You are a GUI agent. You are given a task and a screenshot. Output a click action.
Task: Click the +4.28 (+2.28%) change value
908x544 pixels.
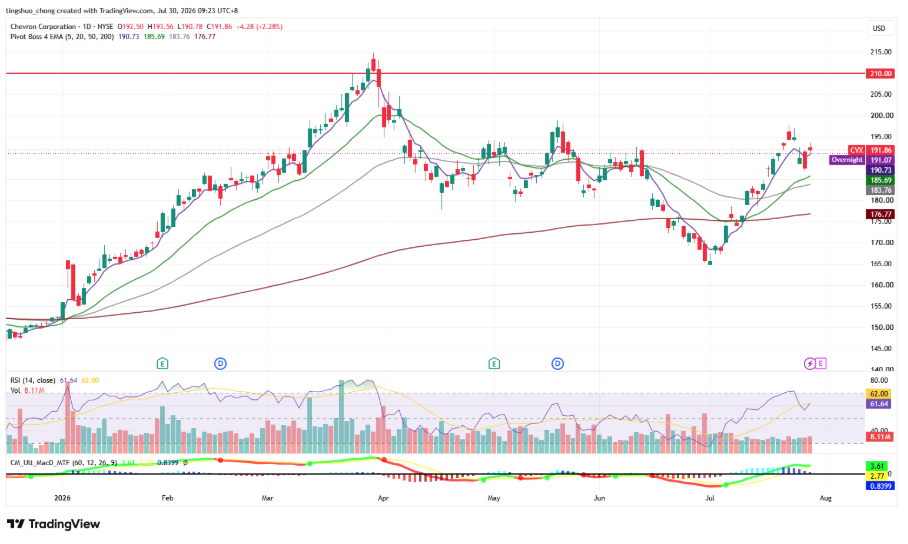260,27
